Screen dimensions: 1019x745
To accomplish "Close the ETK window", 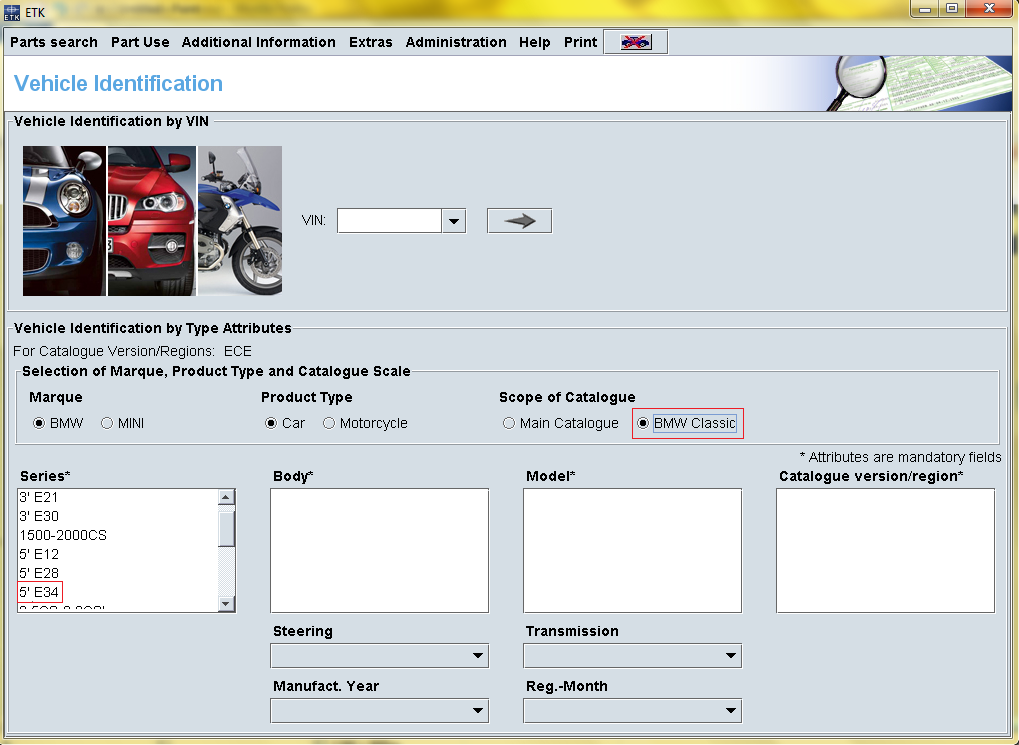I will point(989,9).
